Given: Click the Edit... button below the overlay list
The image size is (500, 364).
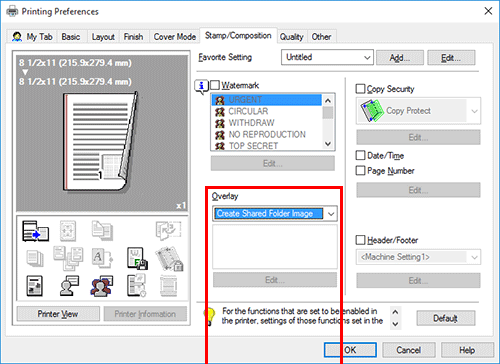Looking at the screenshot, I should 275,280.
